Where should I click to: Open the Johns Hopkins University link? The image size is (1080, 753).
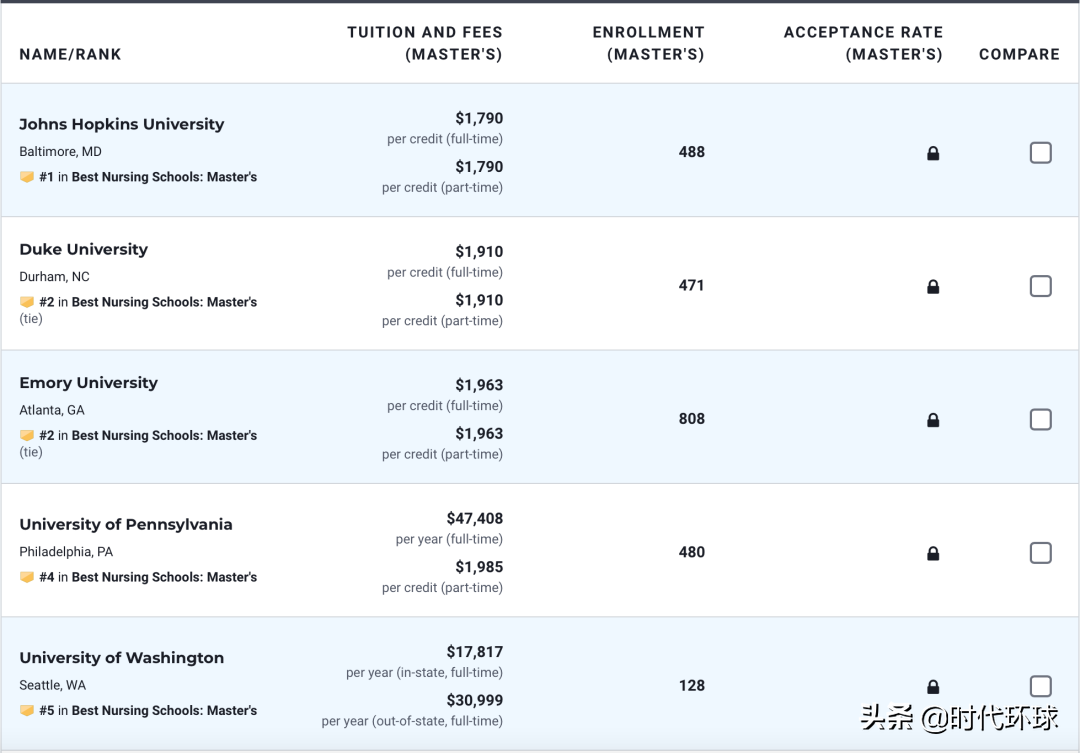[122, 124]
